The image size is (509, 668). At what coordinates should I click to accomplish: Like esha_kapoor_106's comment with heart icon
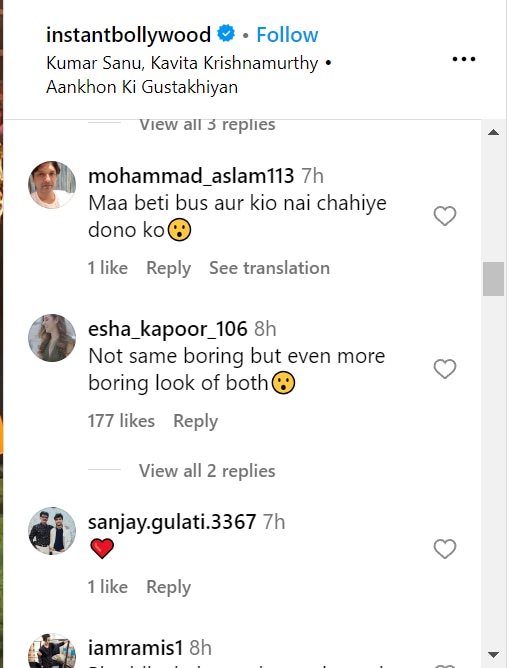click(445, 369)
